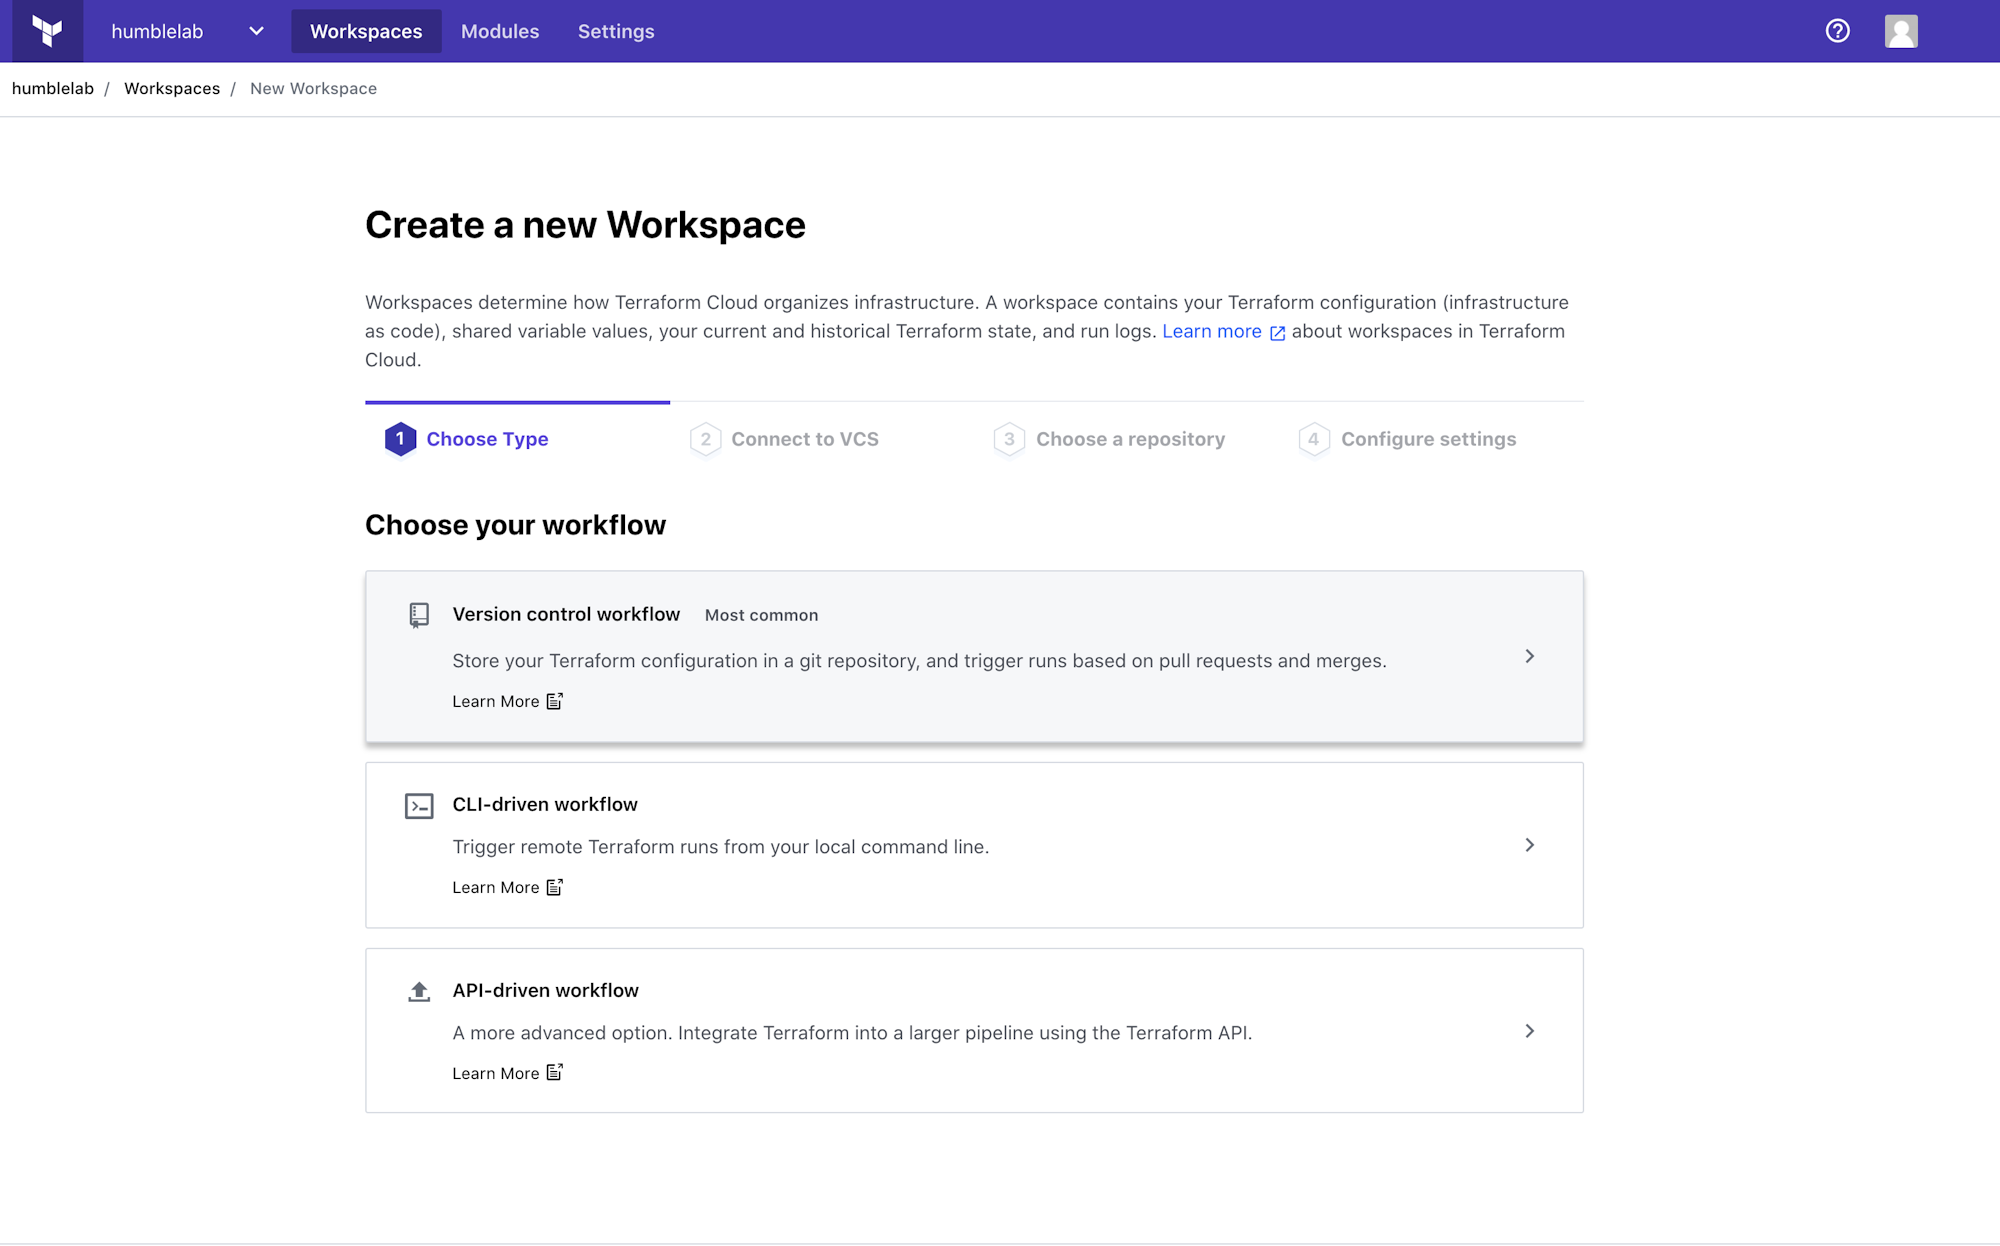The width and height of the screenshot is (2000, 1246).
Task: Select the CLI-driven workflow card
Action: (974, 845)
